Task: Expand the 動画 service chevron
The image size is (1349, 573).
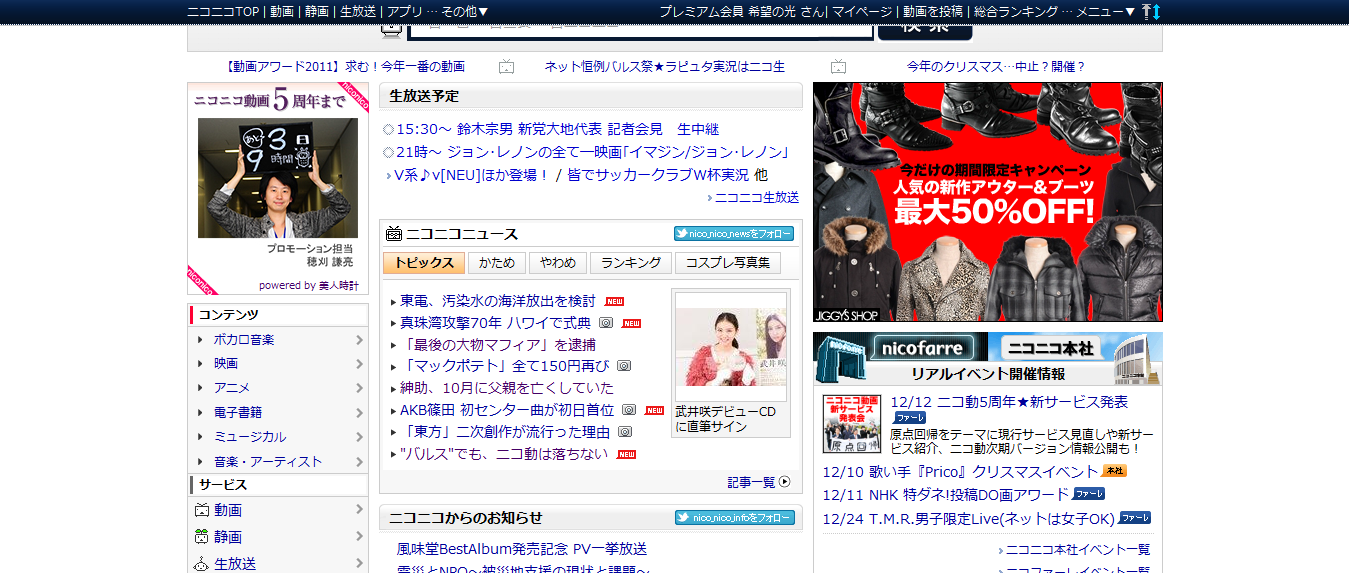Action: coord(359,510)
